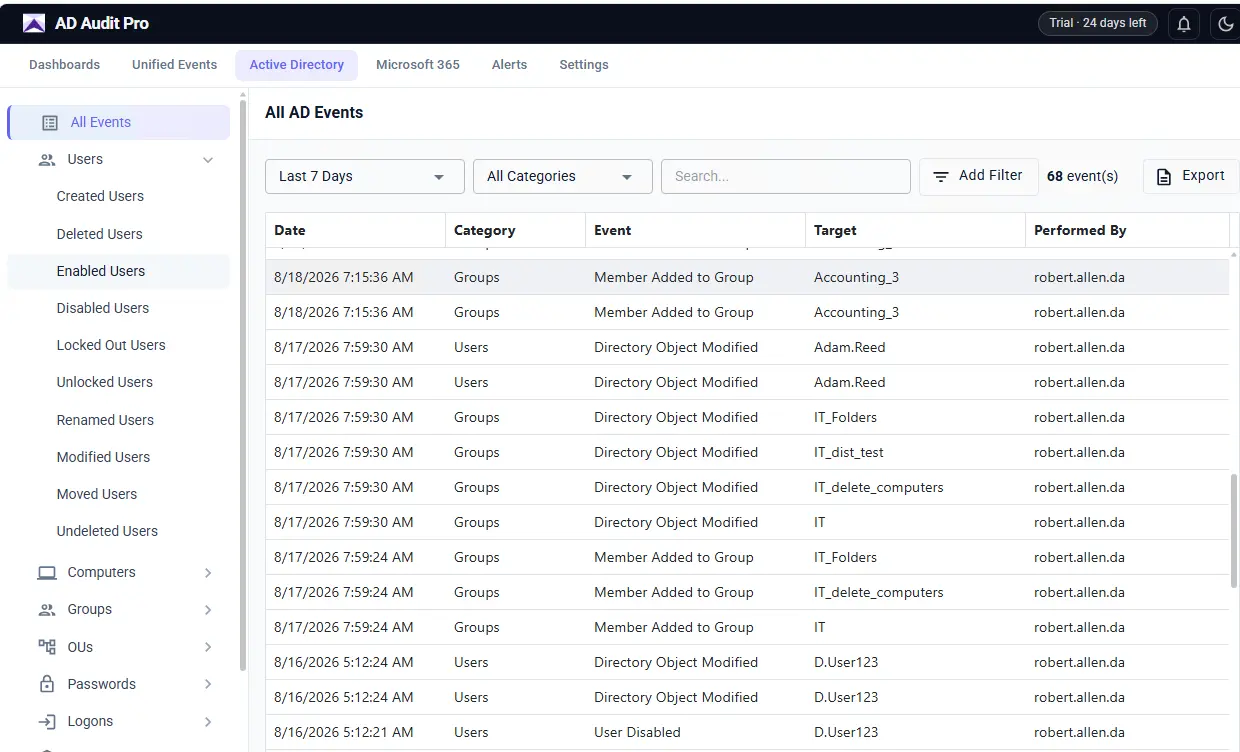Open Unlocked Users report
The width and height of the screenshot is (1240, 752).
coord(105,383)
